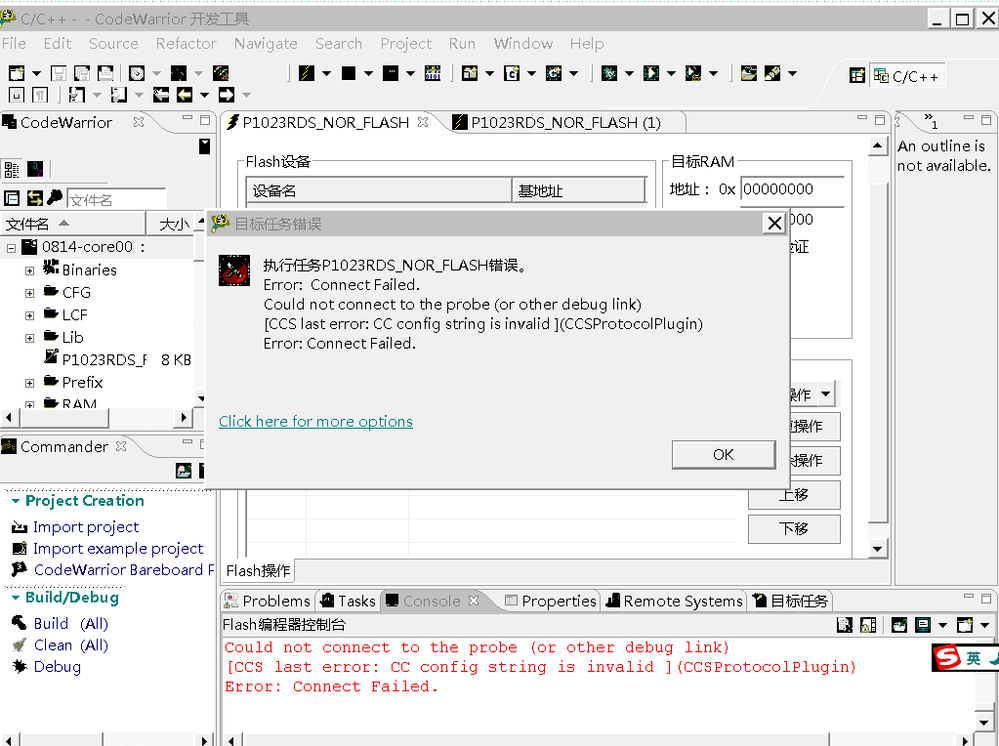This screenshot has height=746, width=999.
Task: Open the Project menu
Action: coord(406,43)
